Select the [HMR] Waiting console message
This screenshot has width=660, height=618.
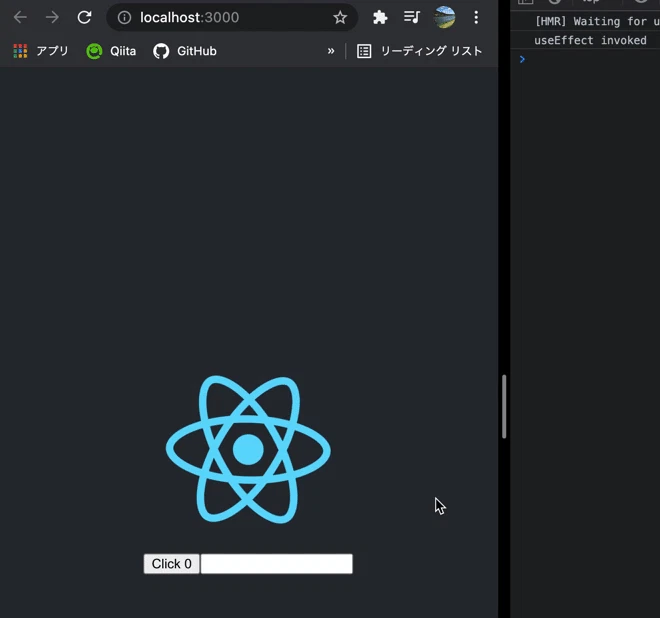597,21
